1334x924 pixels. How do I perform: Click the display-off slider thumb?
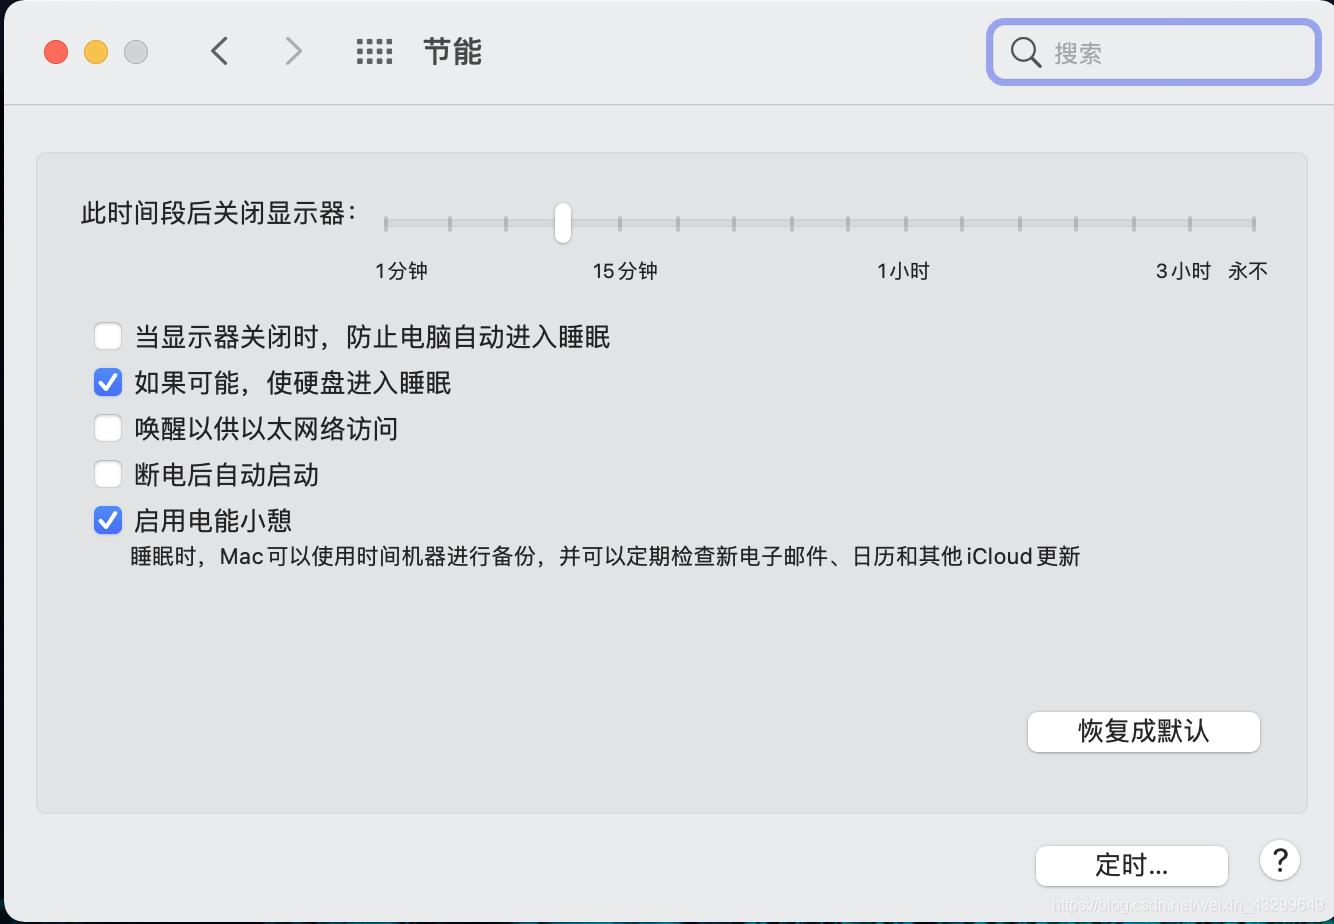pyautogui.click(x=563, y=222)
